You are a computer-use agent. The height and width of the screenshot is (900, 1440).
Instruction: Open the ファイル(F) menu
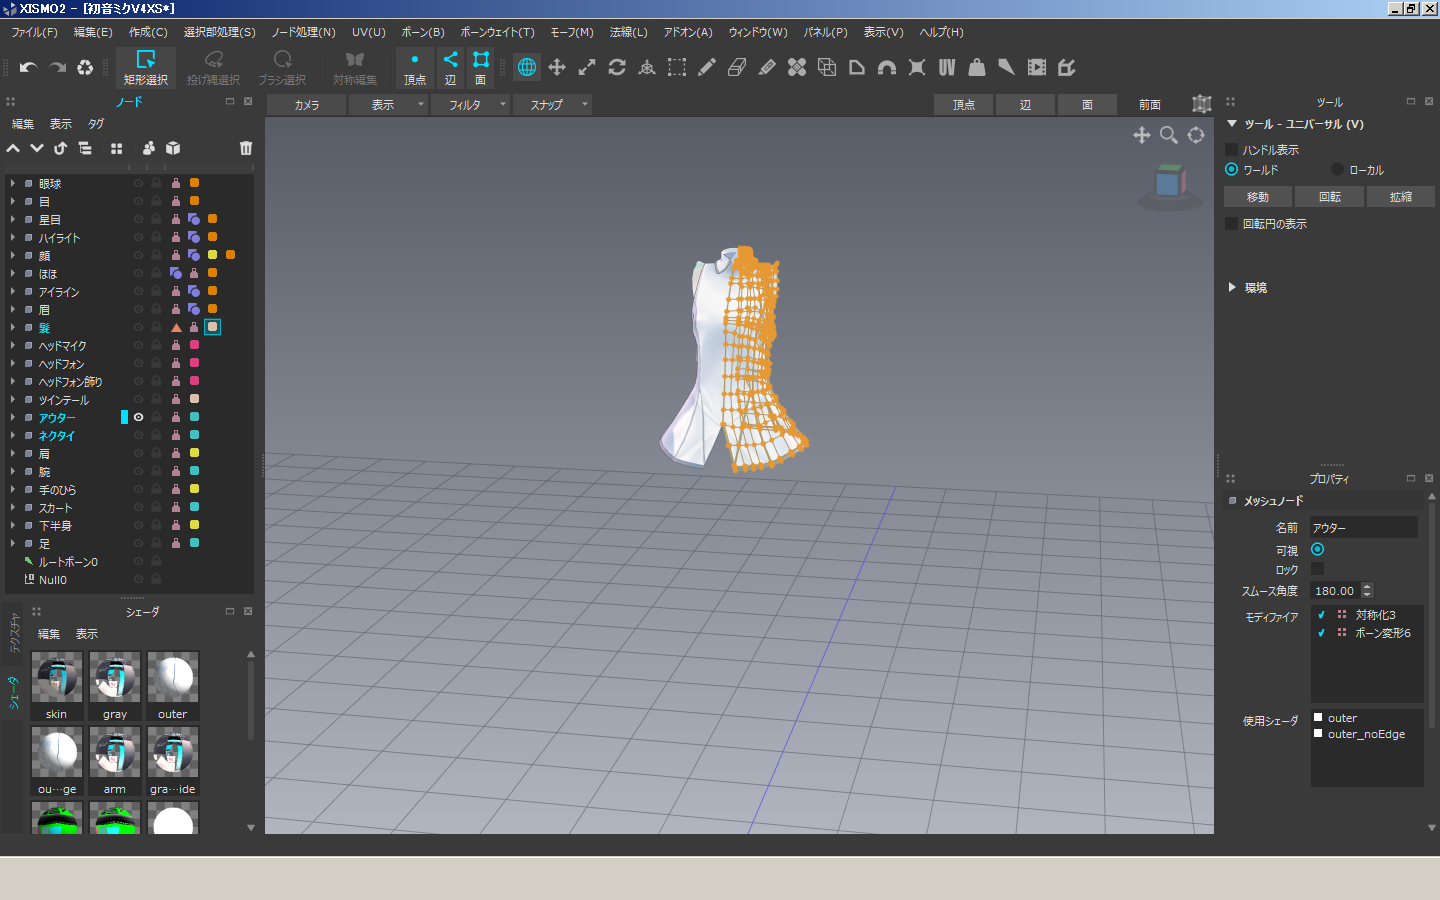(x=34, y=32)
